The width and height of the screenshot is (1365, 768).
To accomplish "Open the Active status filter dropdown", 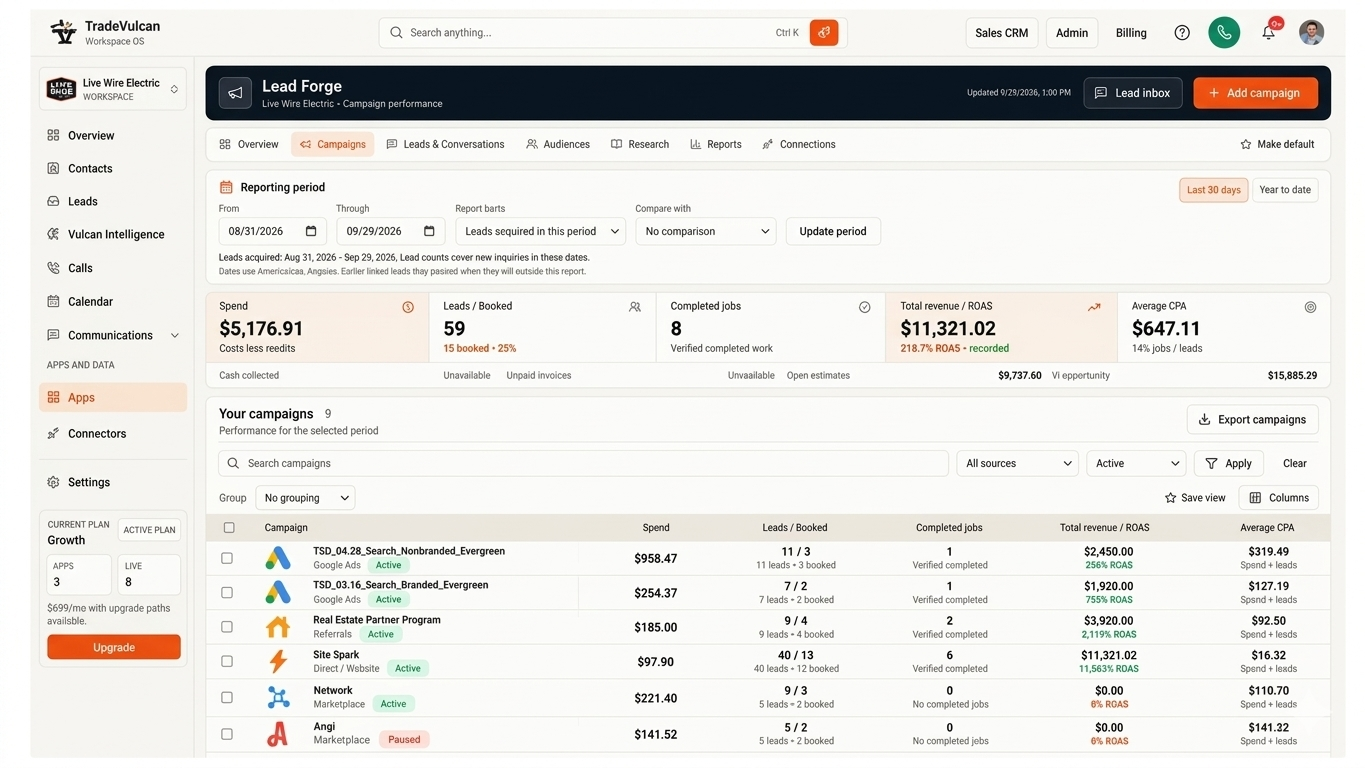I will pos(1136,463).
